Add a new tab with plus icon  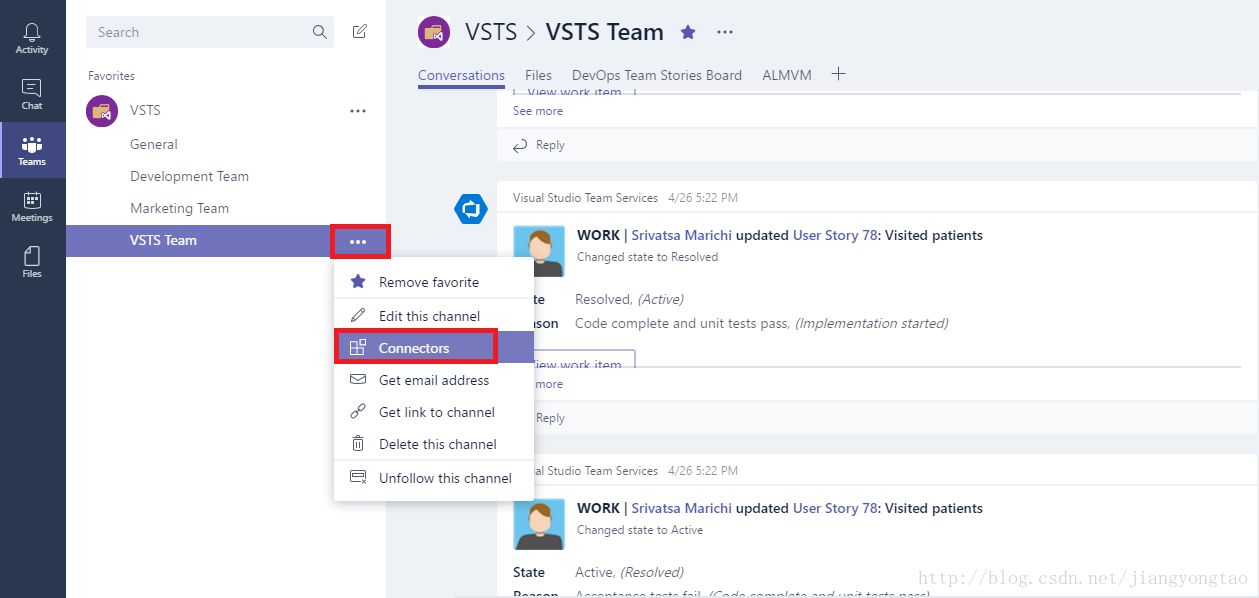pyautogui.click(x=839, y=74)
